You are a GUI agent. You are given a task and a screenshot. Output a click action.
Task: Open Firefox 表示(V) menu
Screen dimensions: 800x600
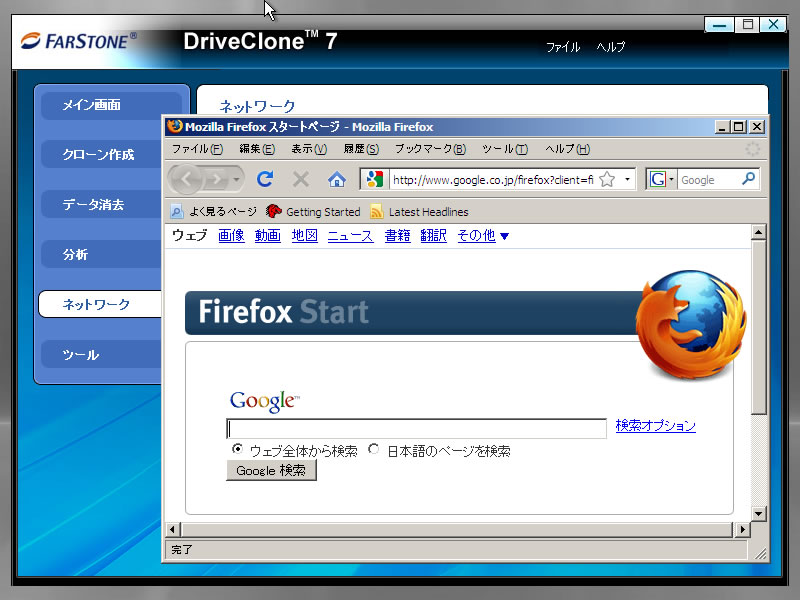309,149
